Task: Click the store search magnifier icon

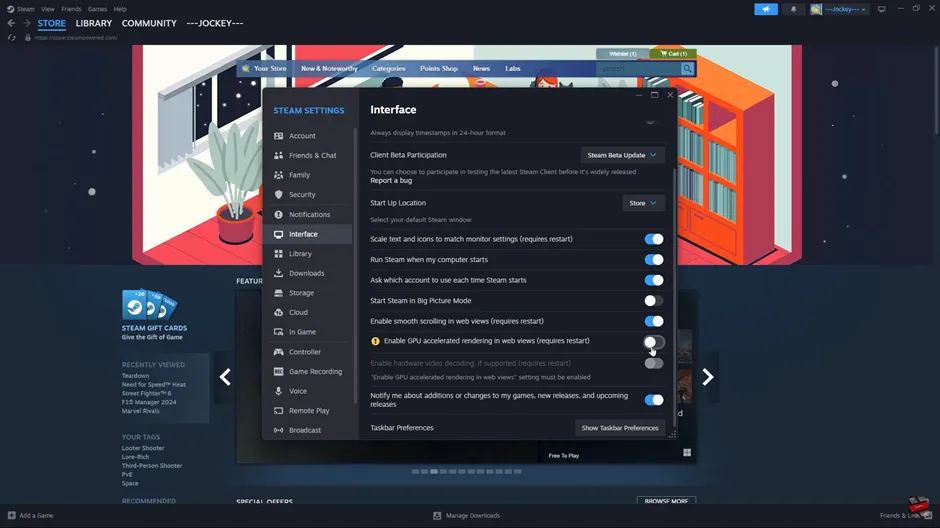Action: 687,69
